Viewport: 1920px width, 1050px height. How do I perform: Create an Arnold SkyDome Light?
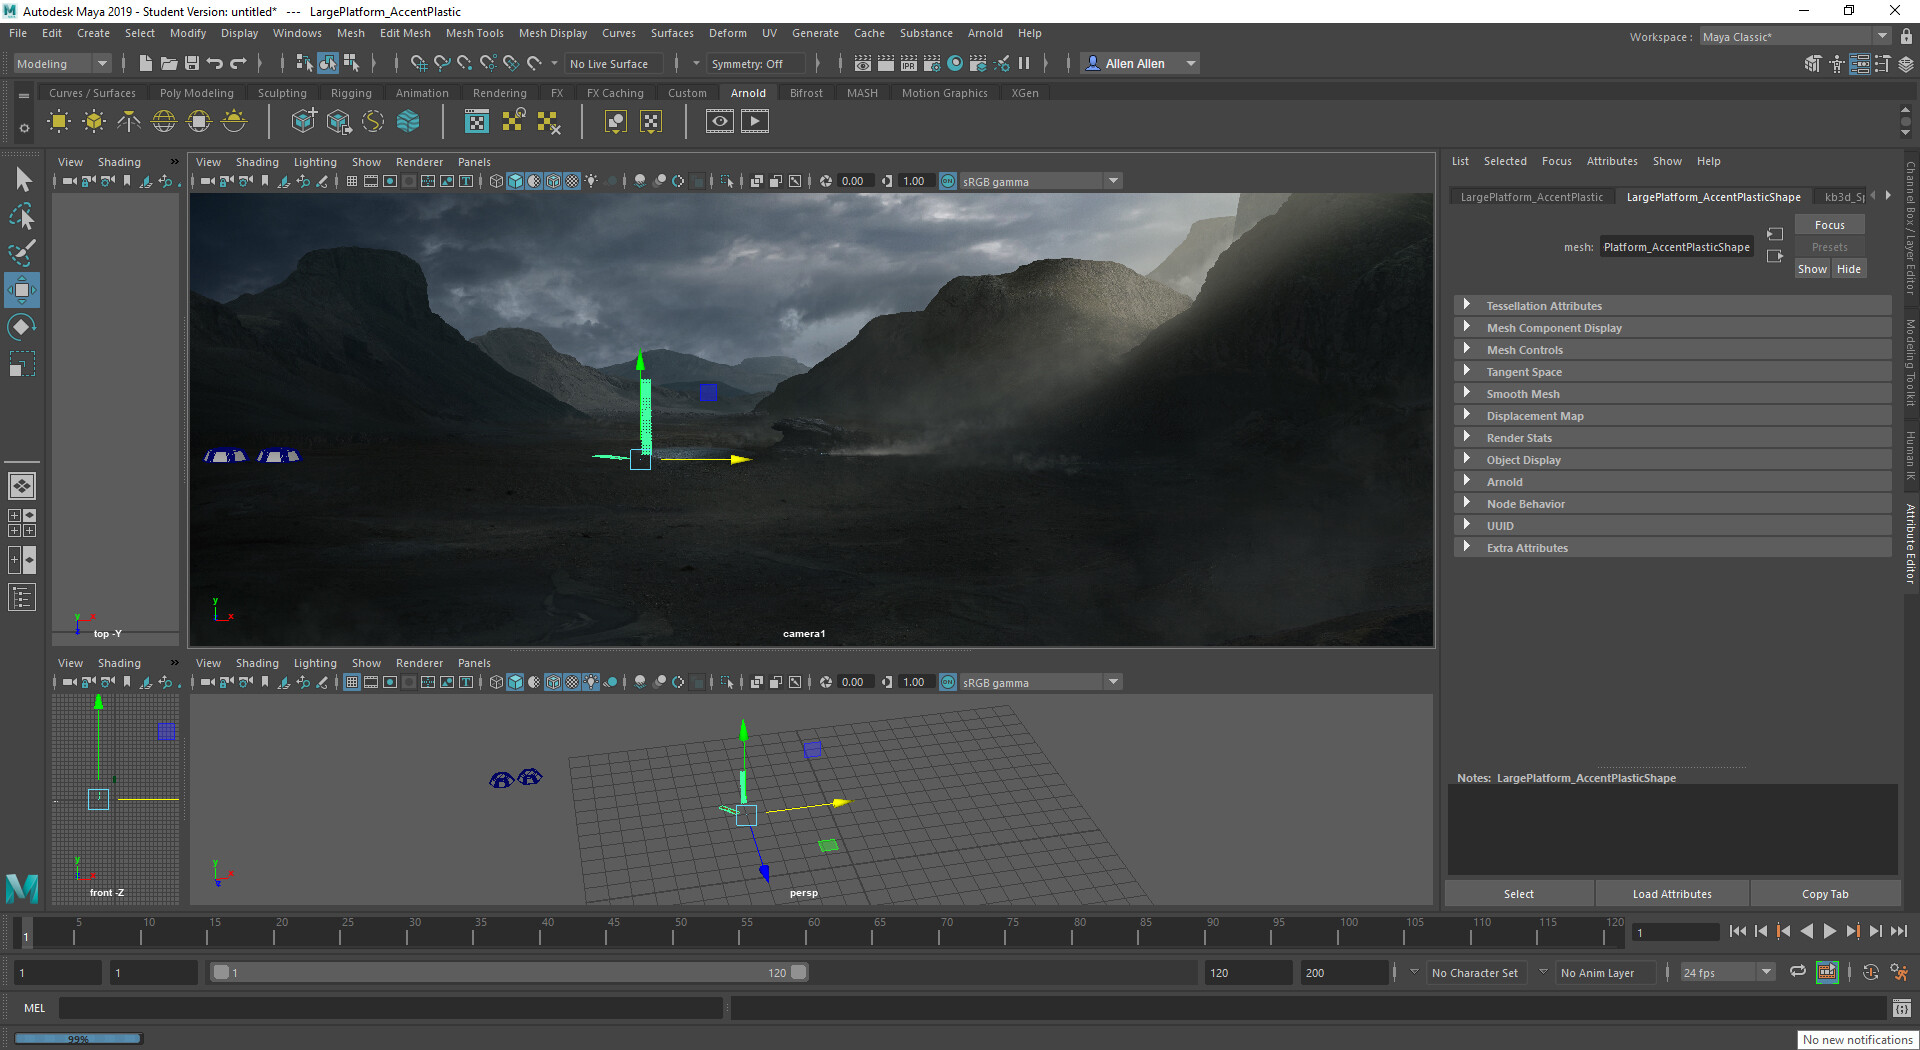[164, 122]
